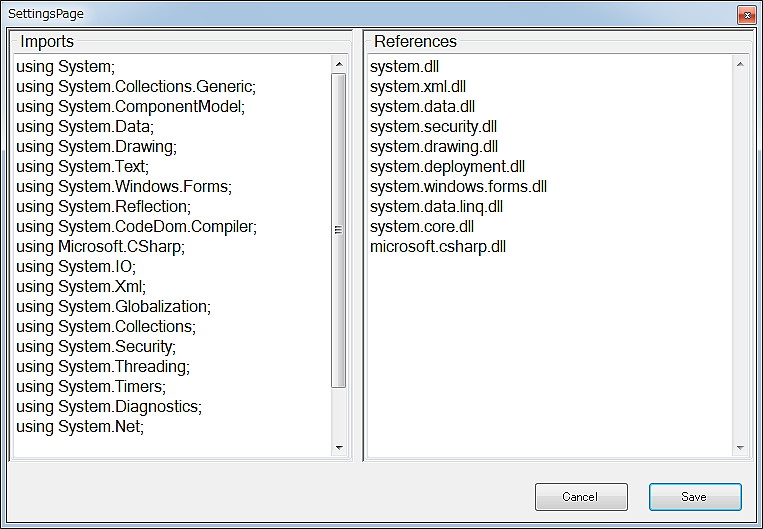Click the Save button
763x529 pixels.
(694, 497)
